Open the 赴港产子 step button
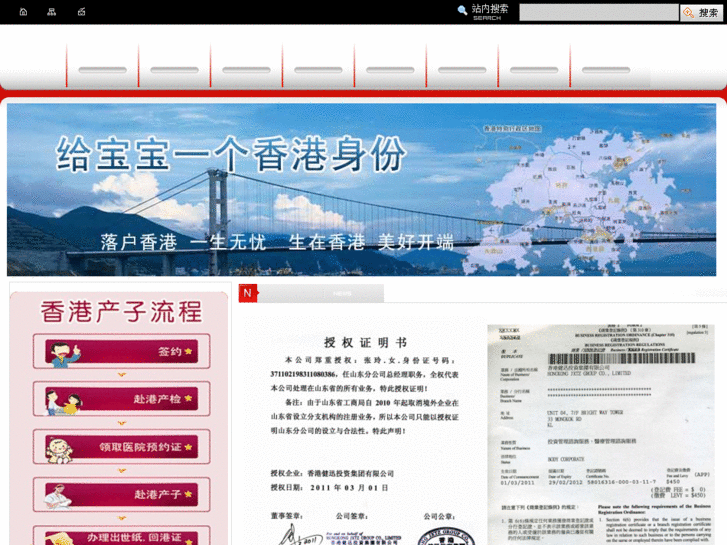The height and width of the screenshot is (545, 727). (x=121, y=494)
